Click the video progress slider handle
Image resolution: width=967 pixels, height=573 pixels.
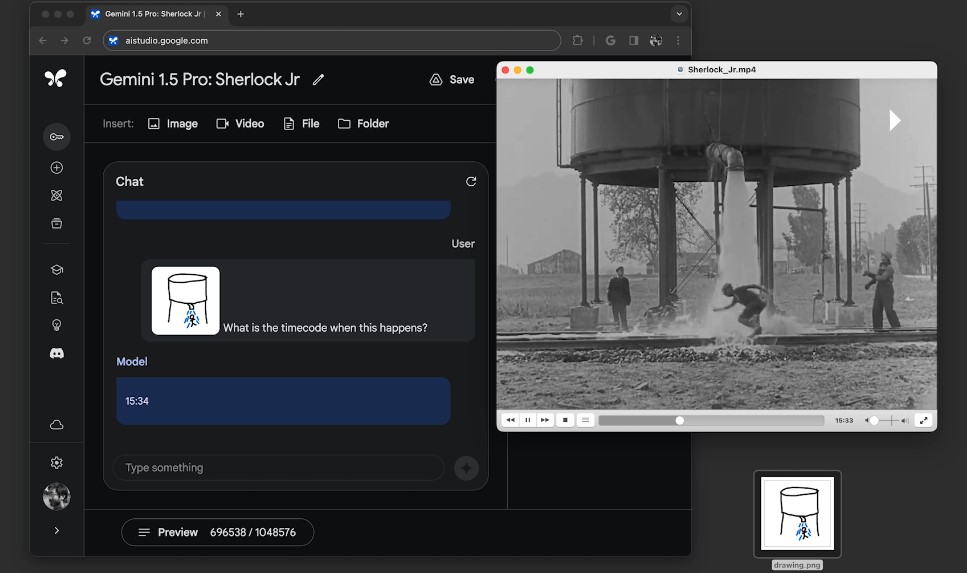click(680, 421)
